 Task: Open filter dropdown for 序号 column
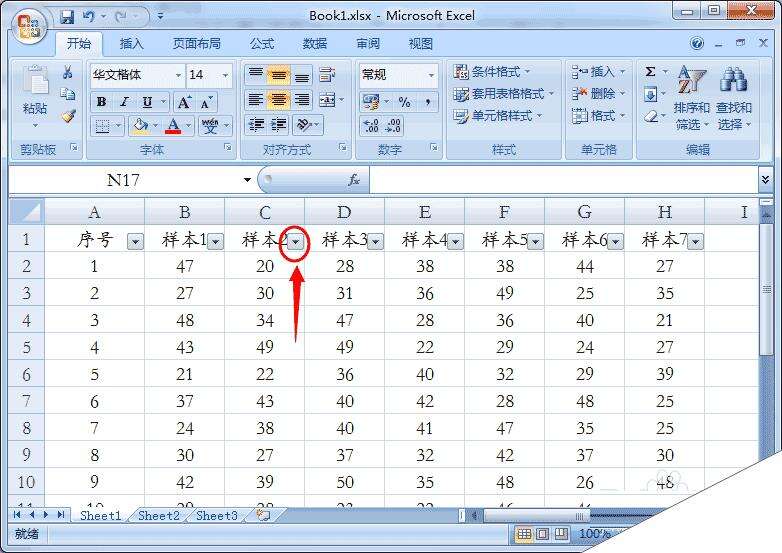click(x=135, y=242)
